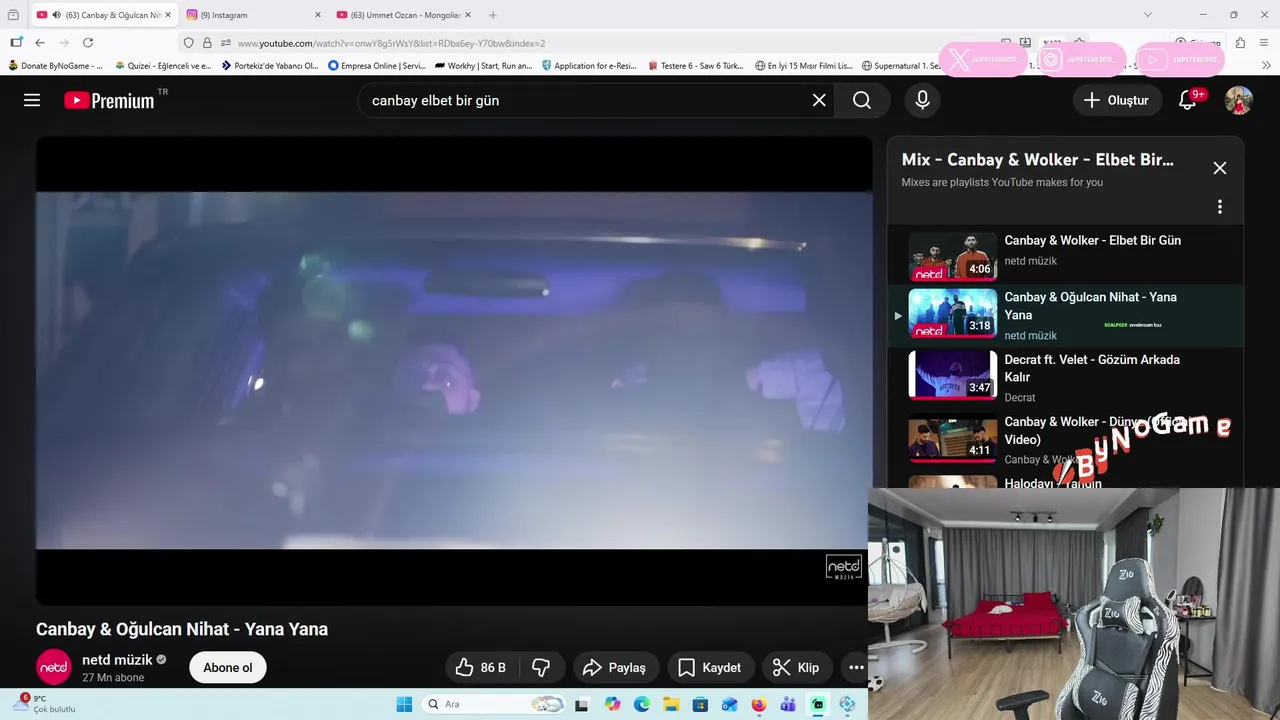Reload the page with the refresh icon

pyautogui.click(x=88, y=43)
